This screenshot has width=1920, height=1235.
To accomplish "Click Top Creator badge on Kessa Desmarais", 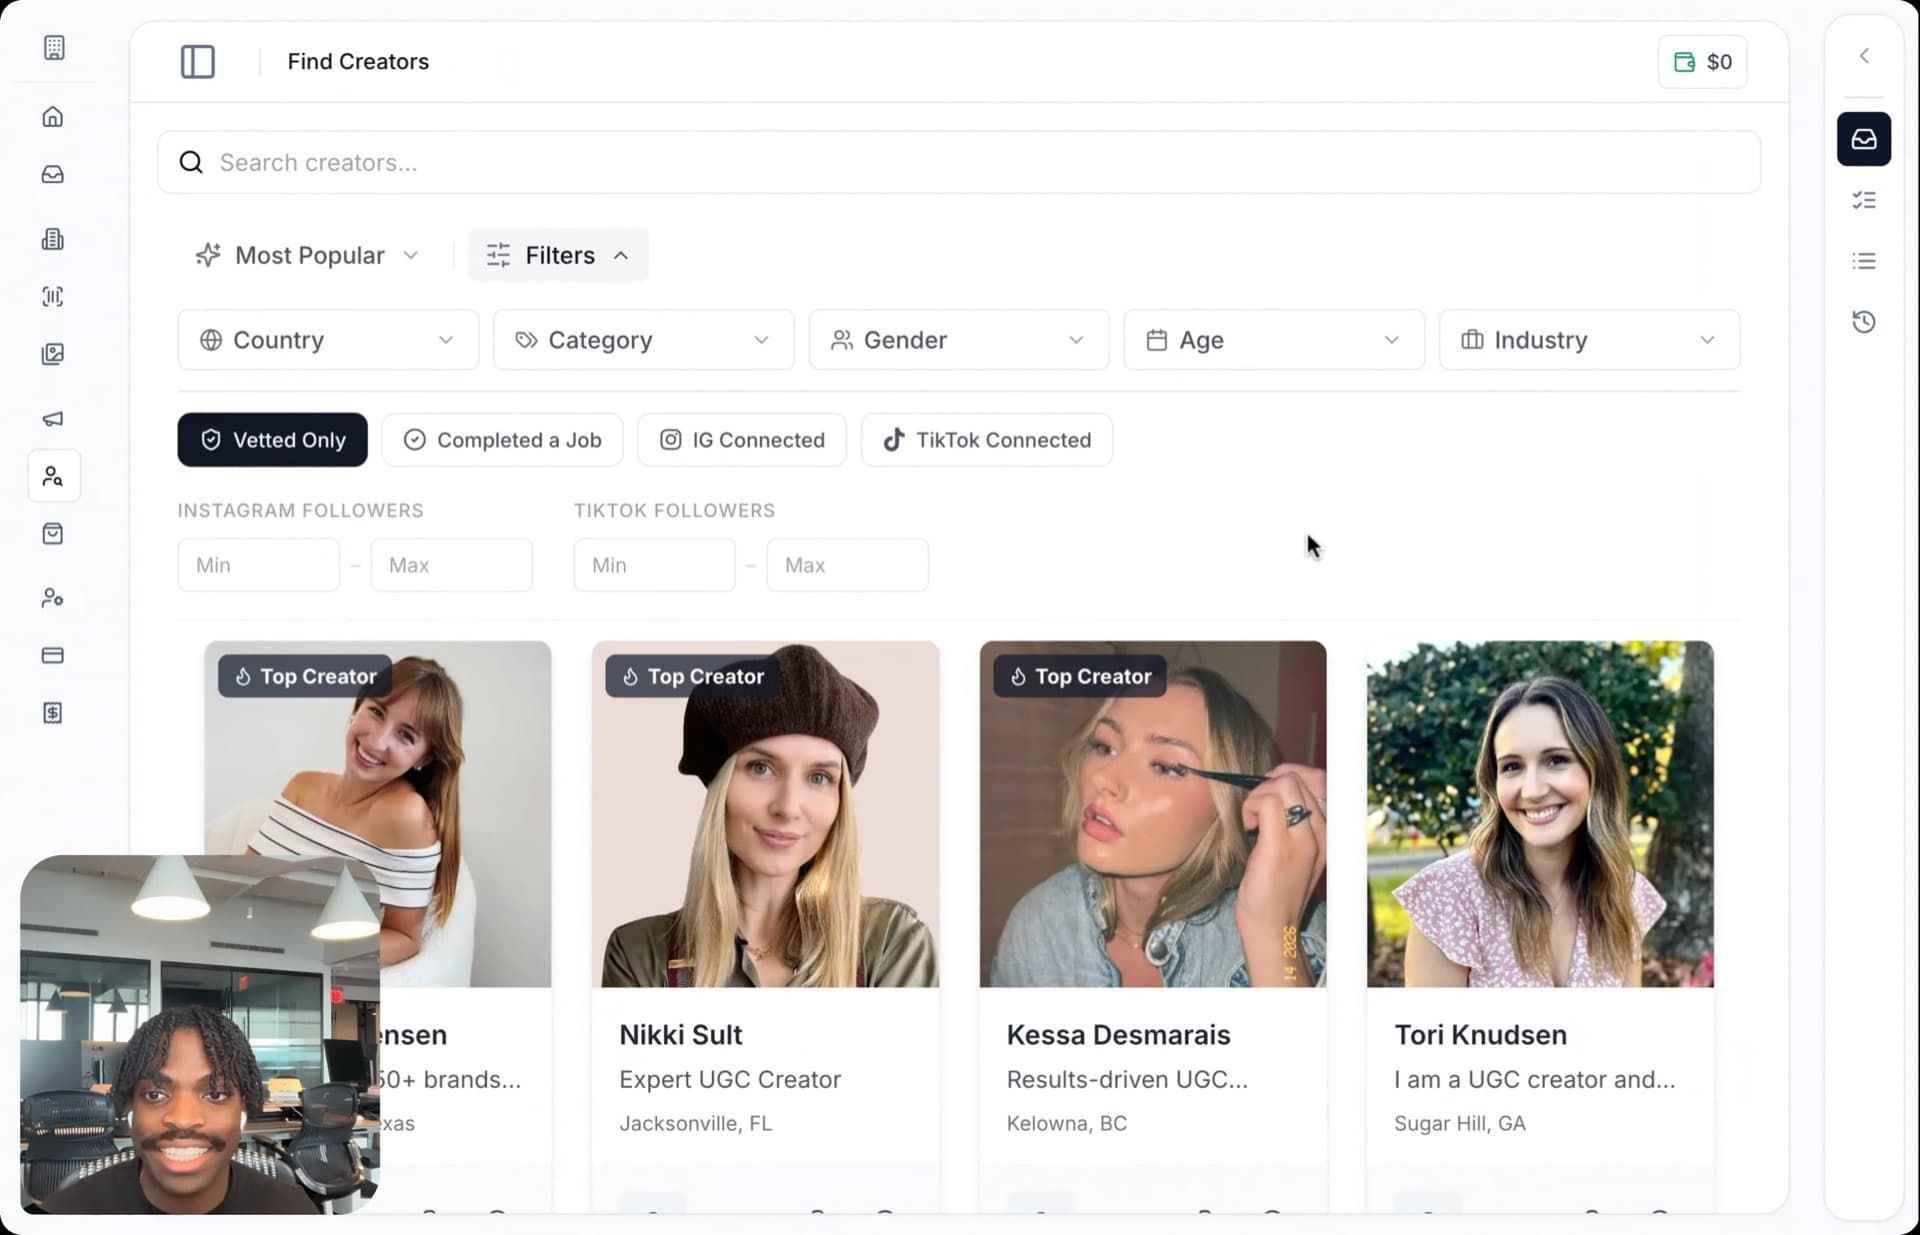I will 1080,676.
